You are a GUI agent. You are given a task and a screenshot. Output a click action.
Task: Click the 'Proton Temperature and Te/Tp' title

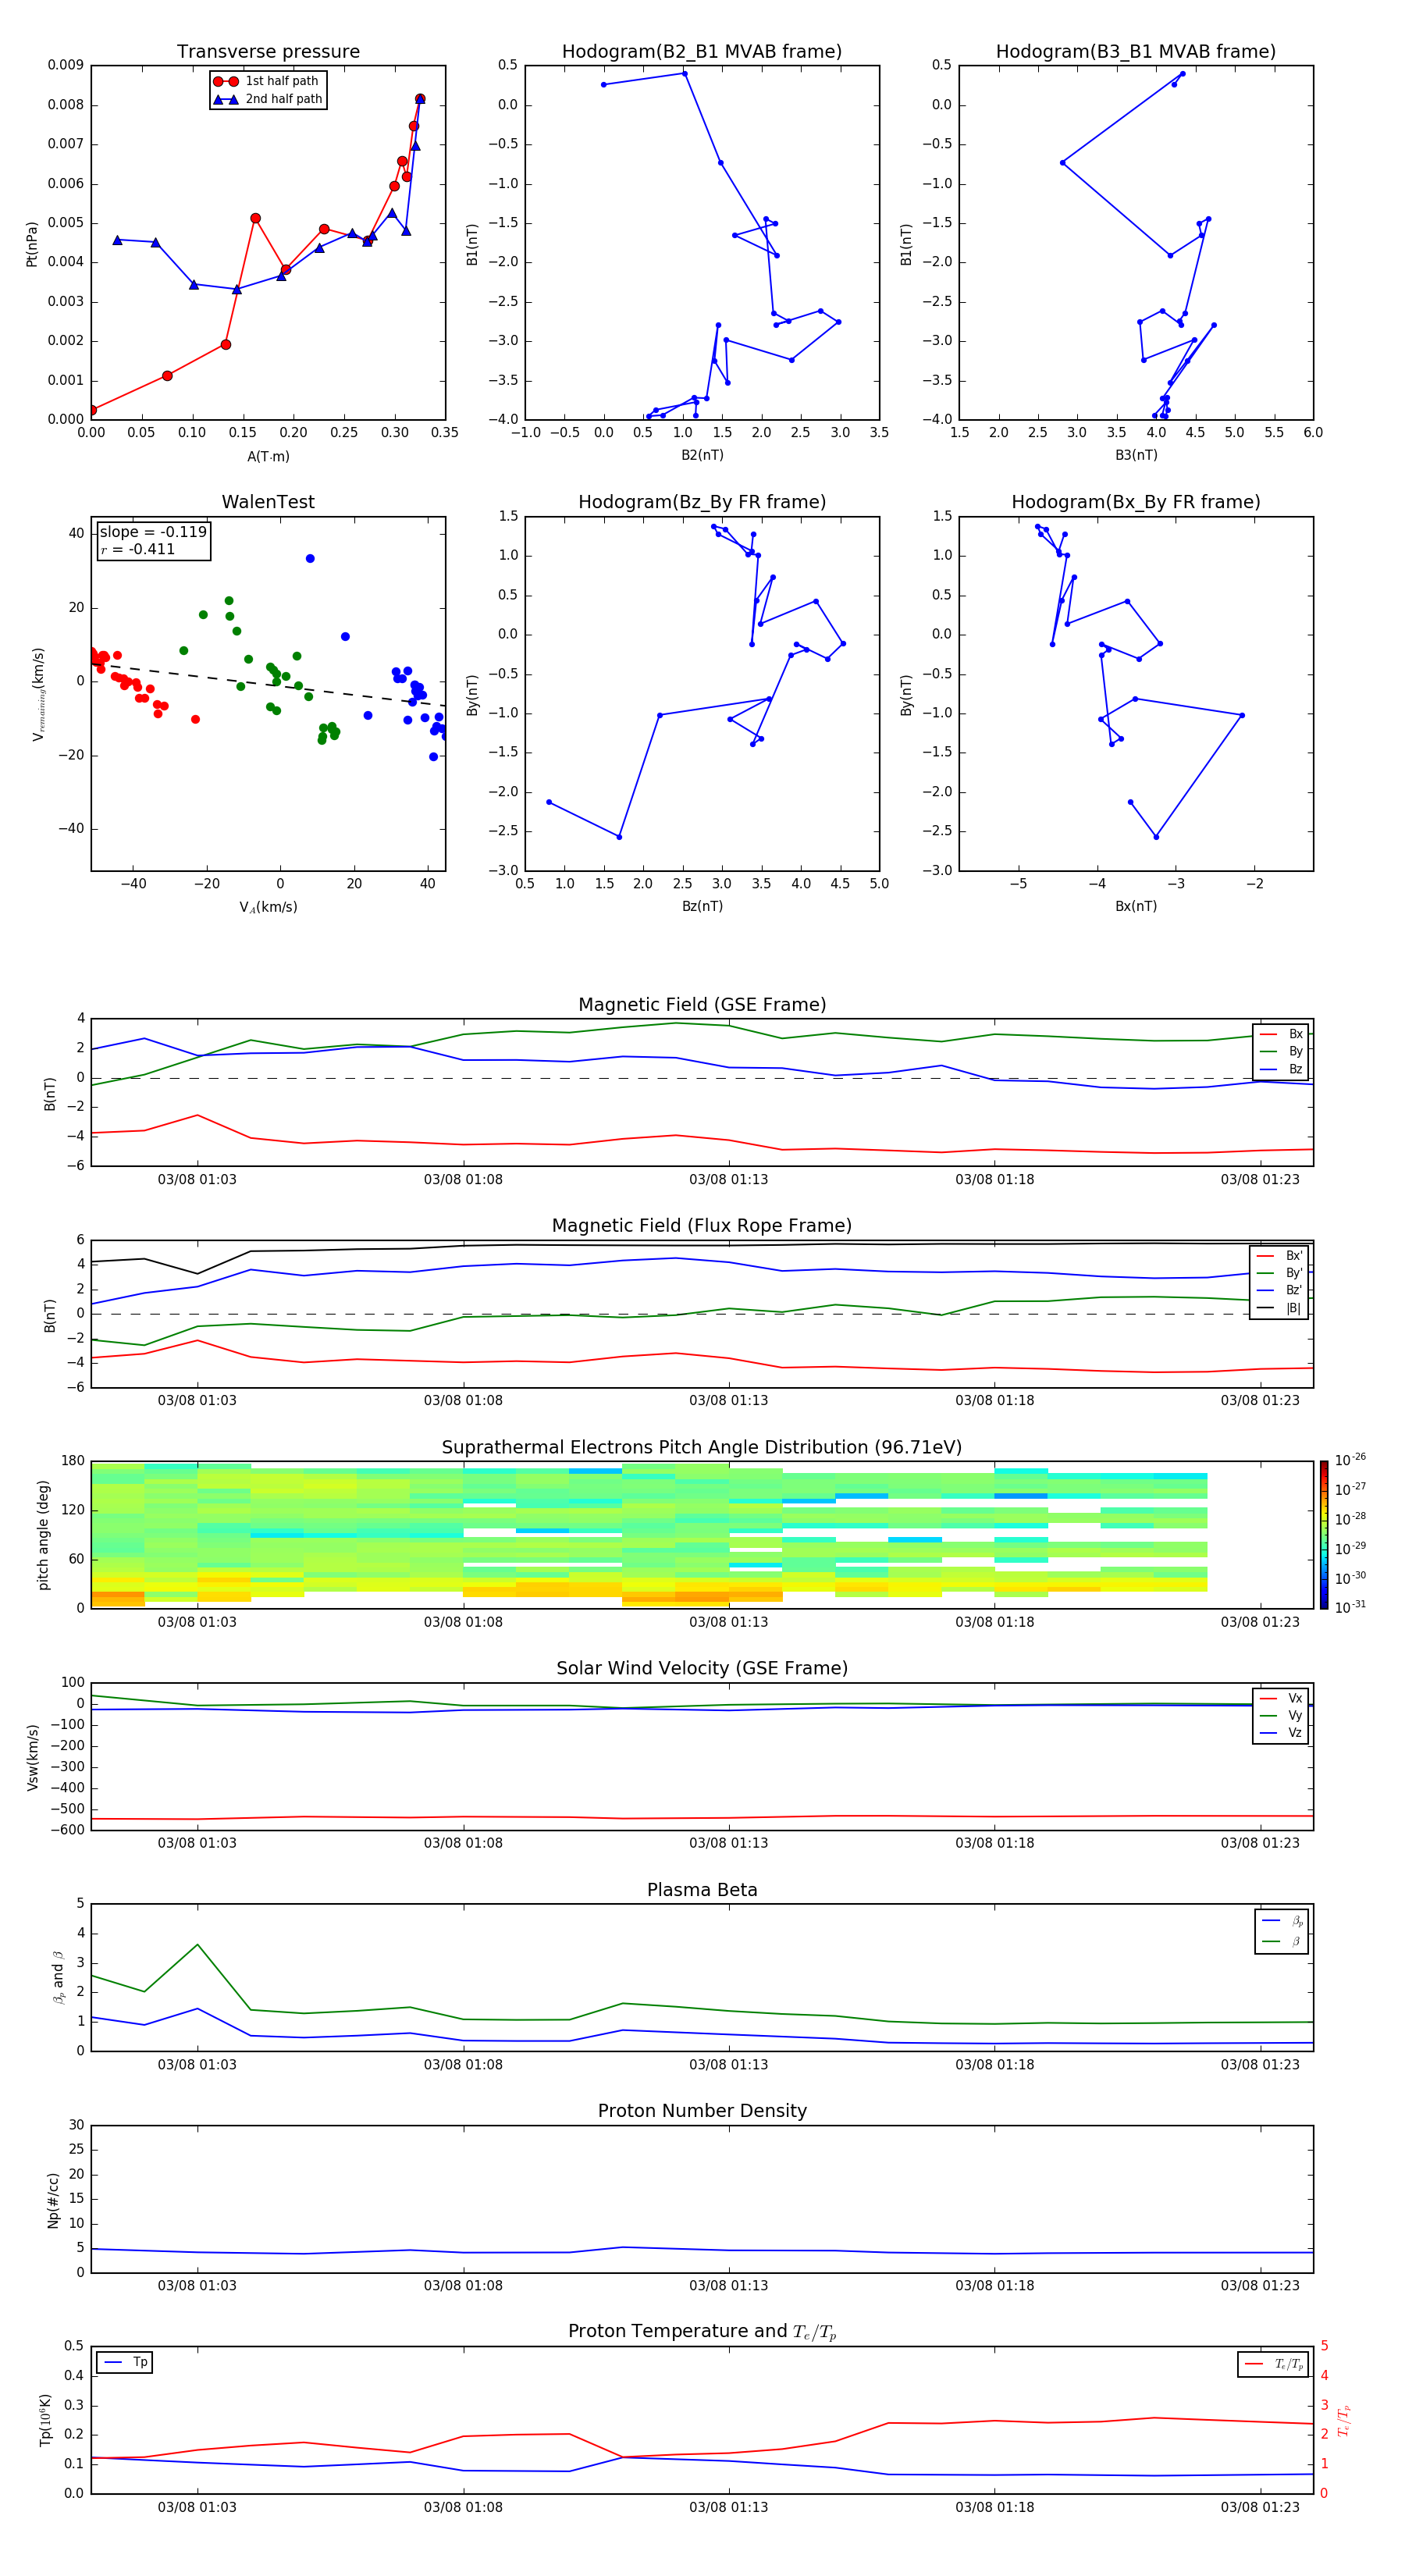(x=702, y=2332)
